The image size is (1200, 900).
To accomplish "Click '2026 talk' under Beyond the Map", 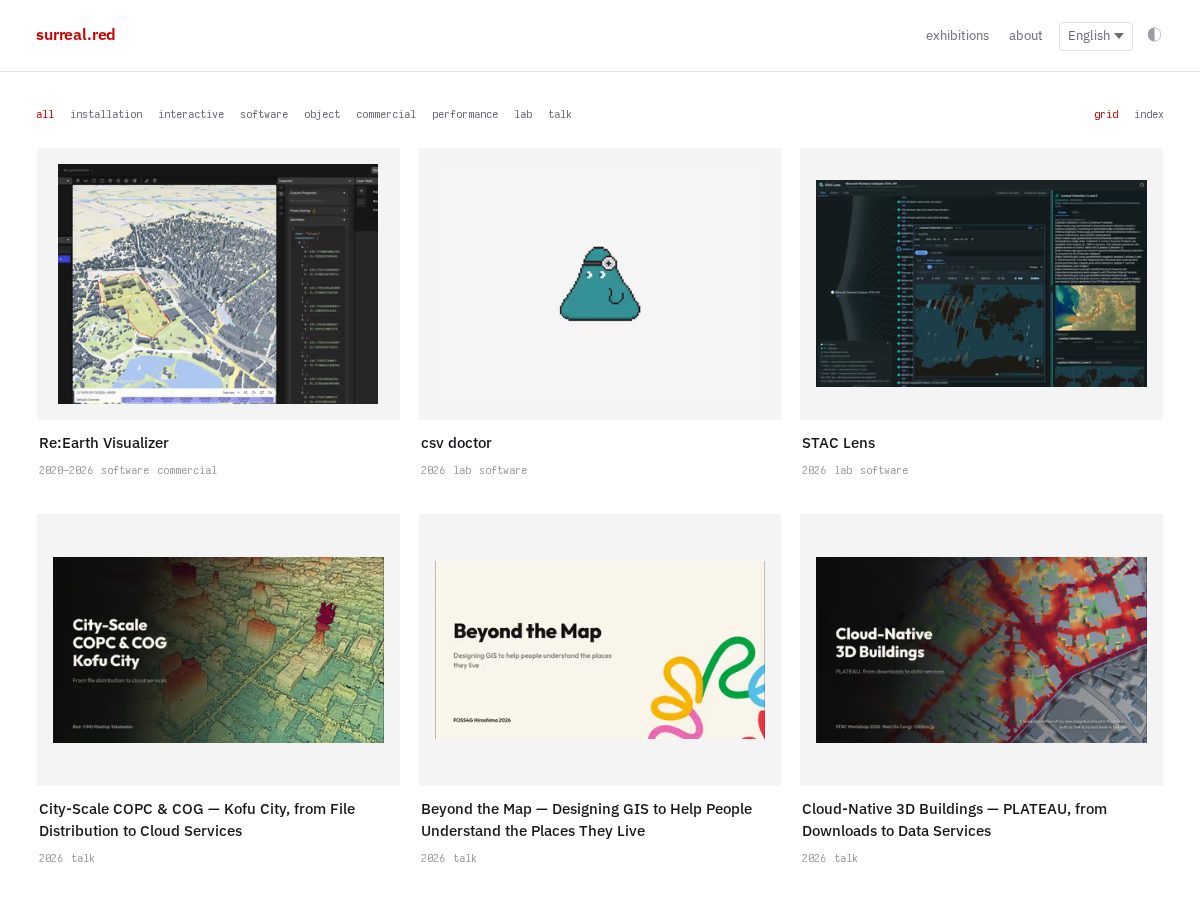I will click(449, 858).
